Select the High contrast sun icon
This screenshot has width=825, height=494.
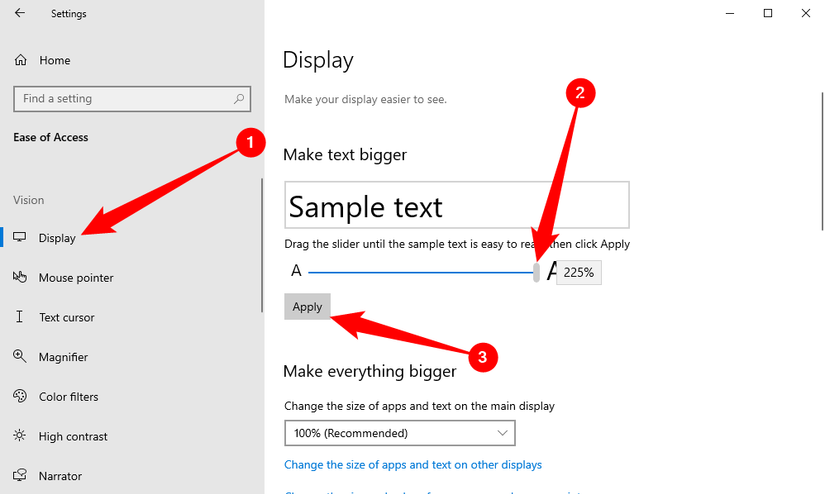pos(19,436)
